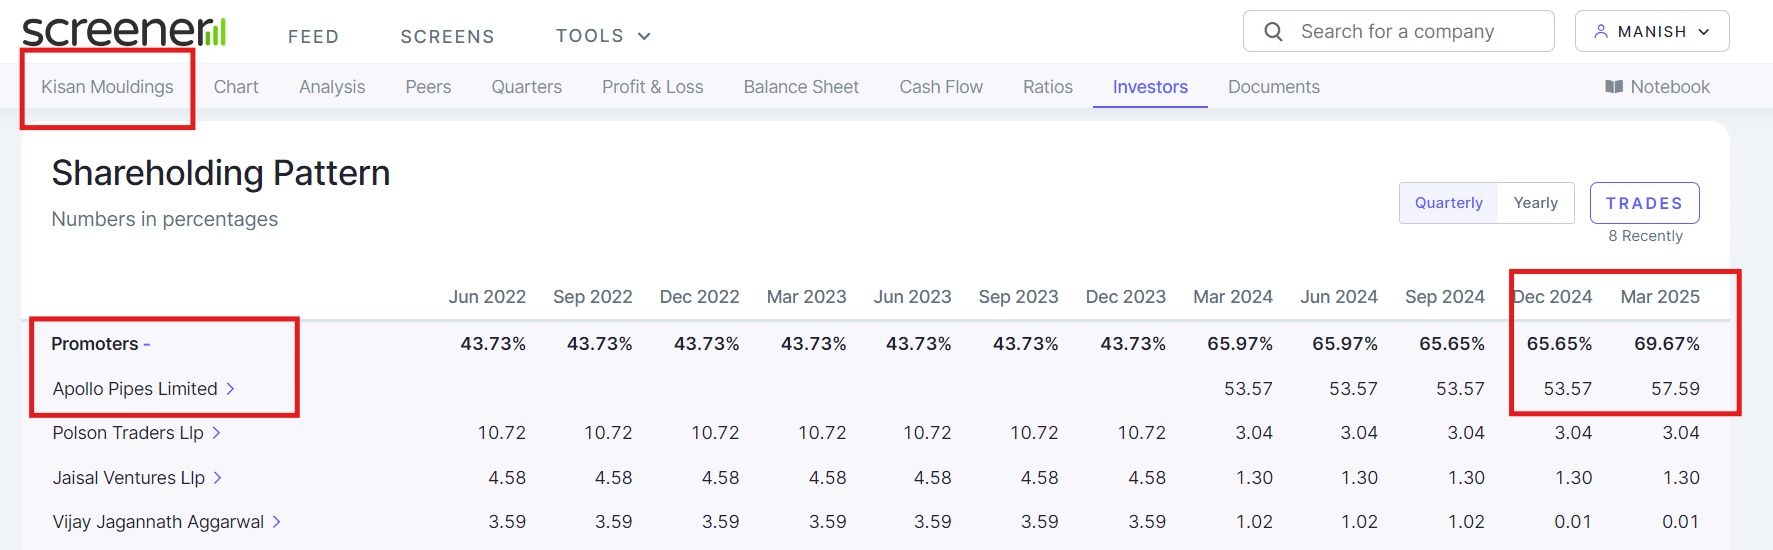Go to the Ratios tab
Screen dimensions: 1773x550
point(1048,87)
